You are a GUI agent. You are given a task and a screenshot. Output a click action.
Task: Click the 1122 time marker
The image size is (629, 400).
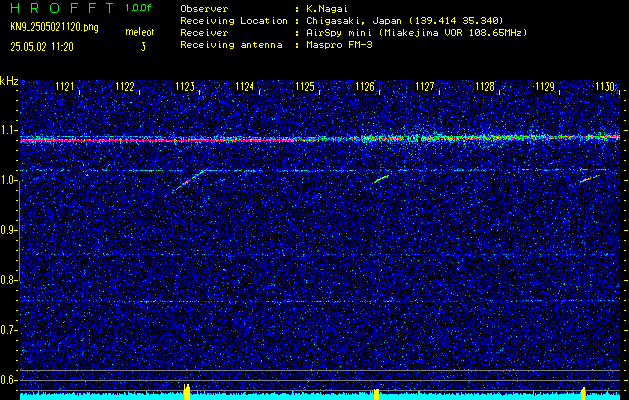click(x=125, y=87)
